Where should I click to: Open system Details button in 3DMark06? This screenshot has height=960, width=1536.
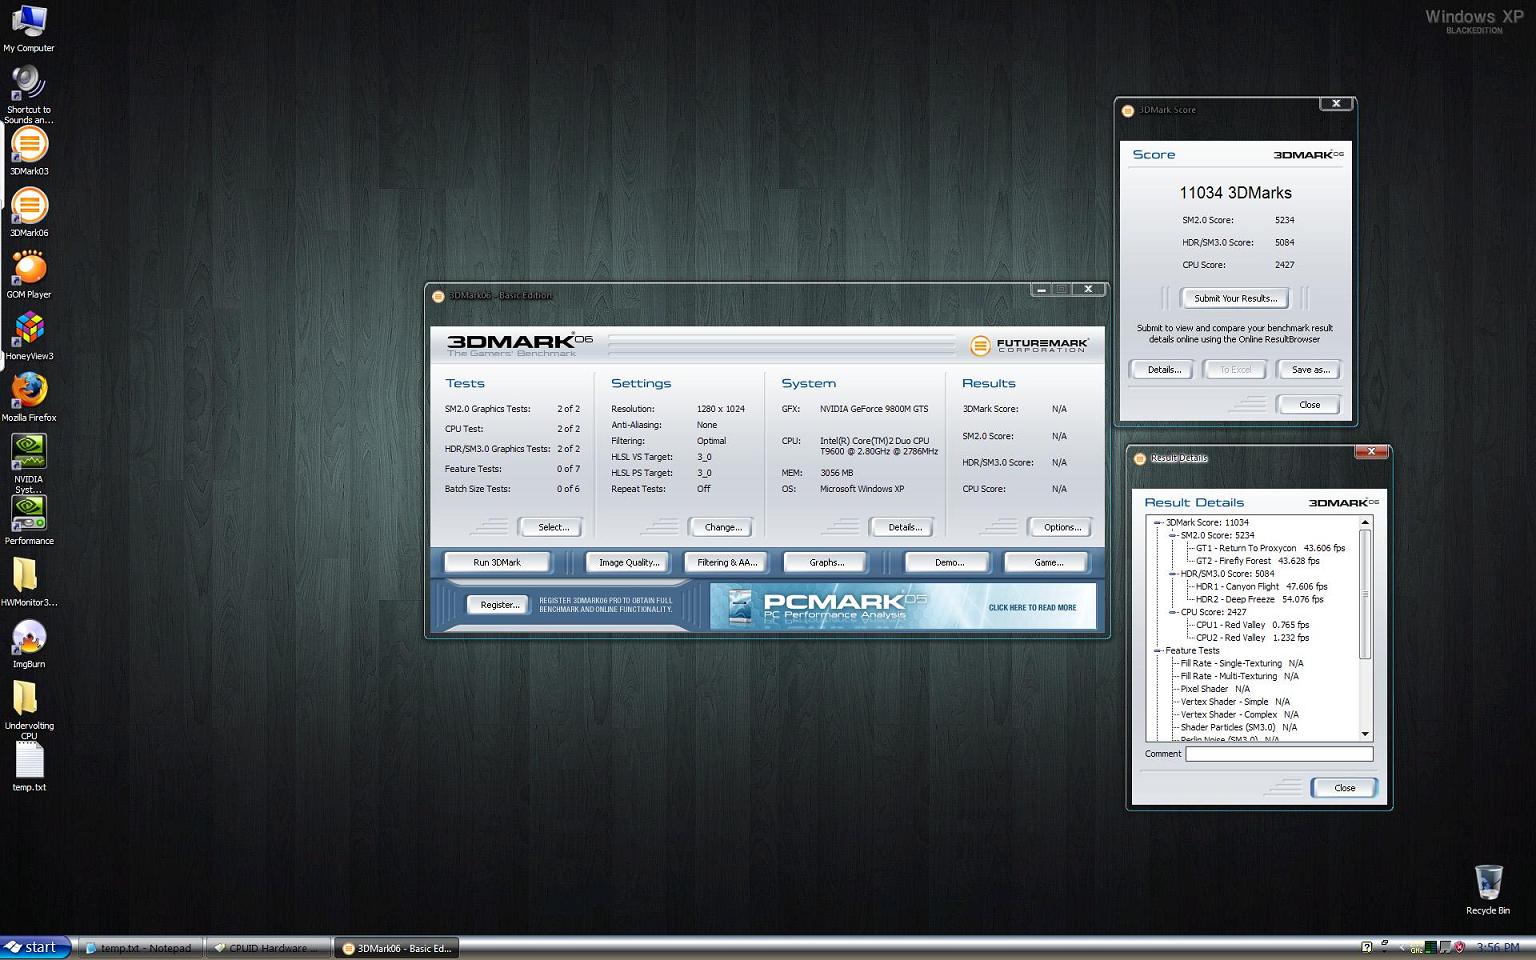tap(902, 527)
